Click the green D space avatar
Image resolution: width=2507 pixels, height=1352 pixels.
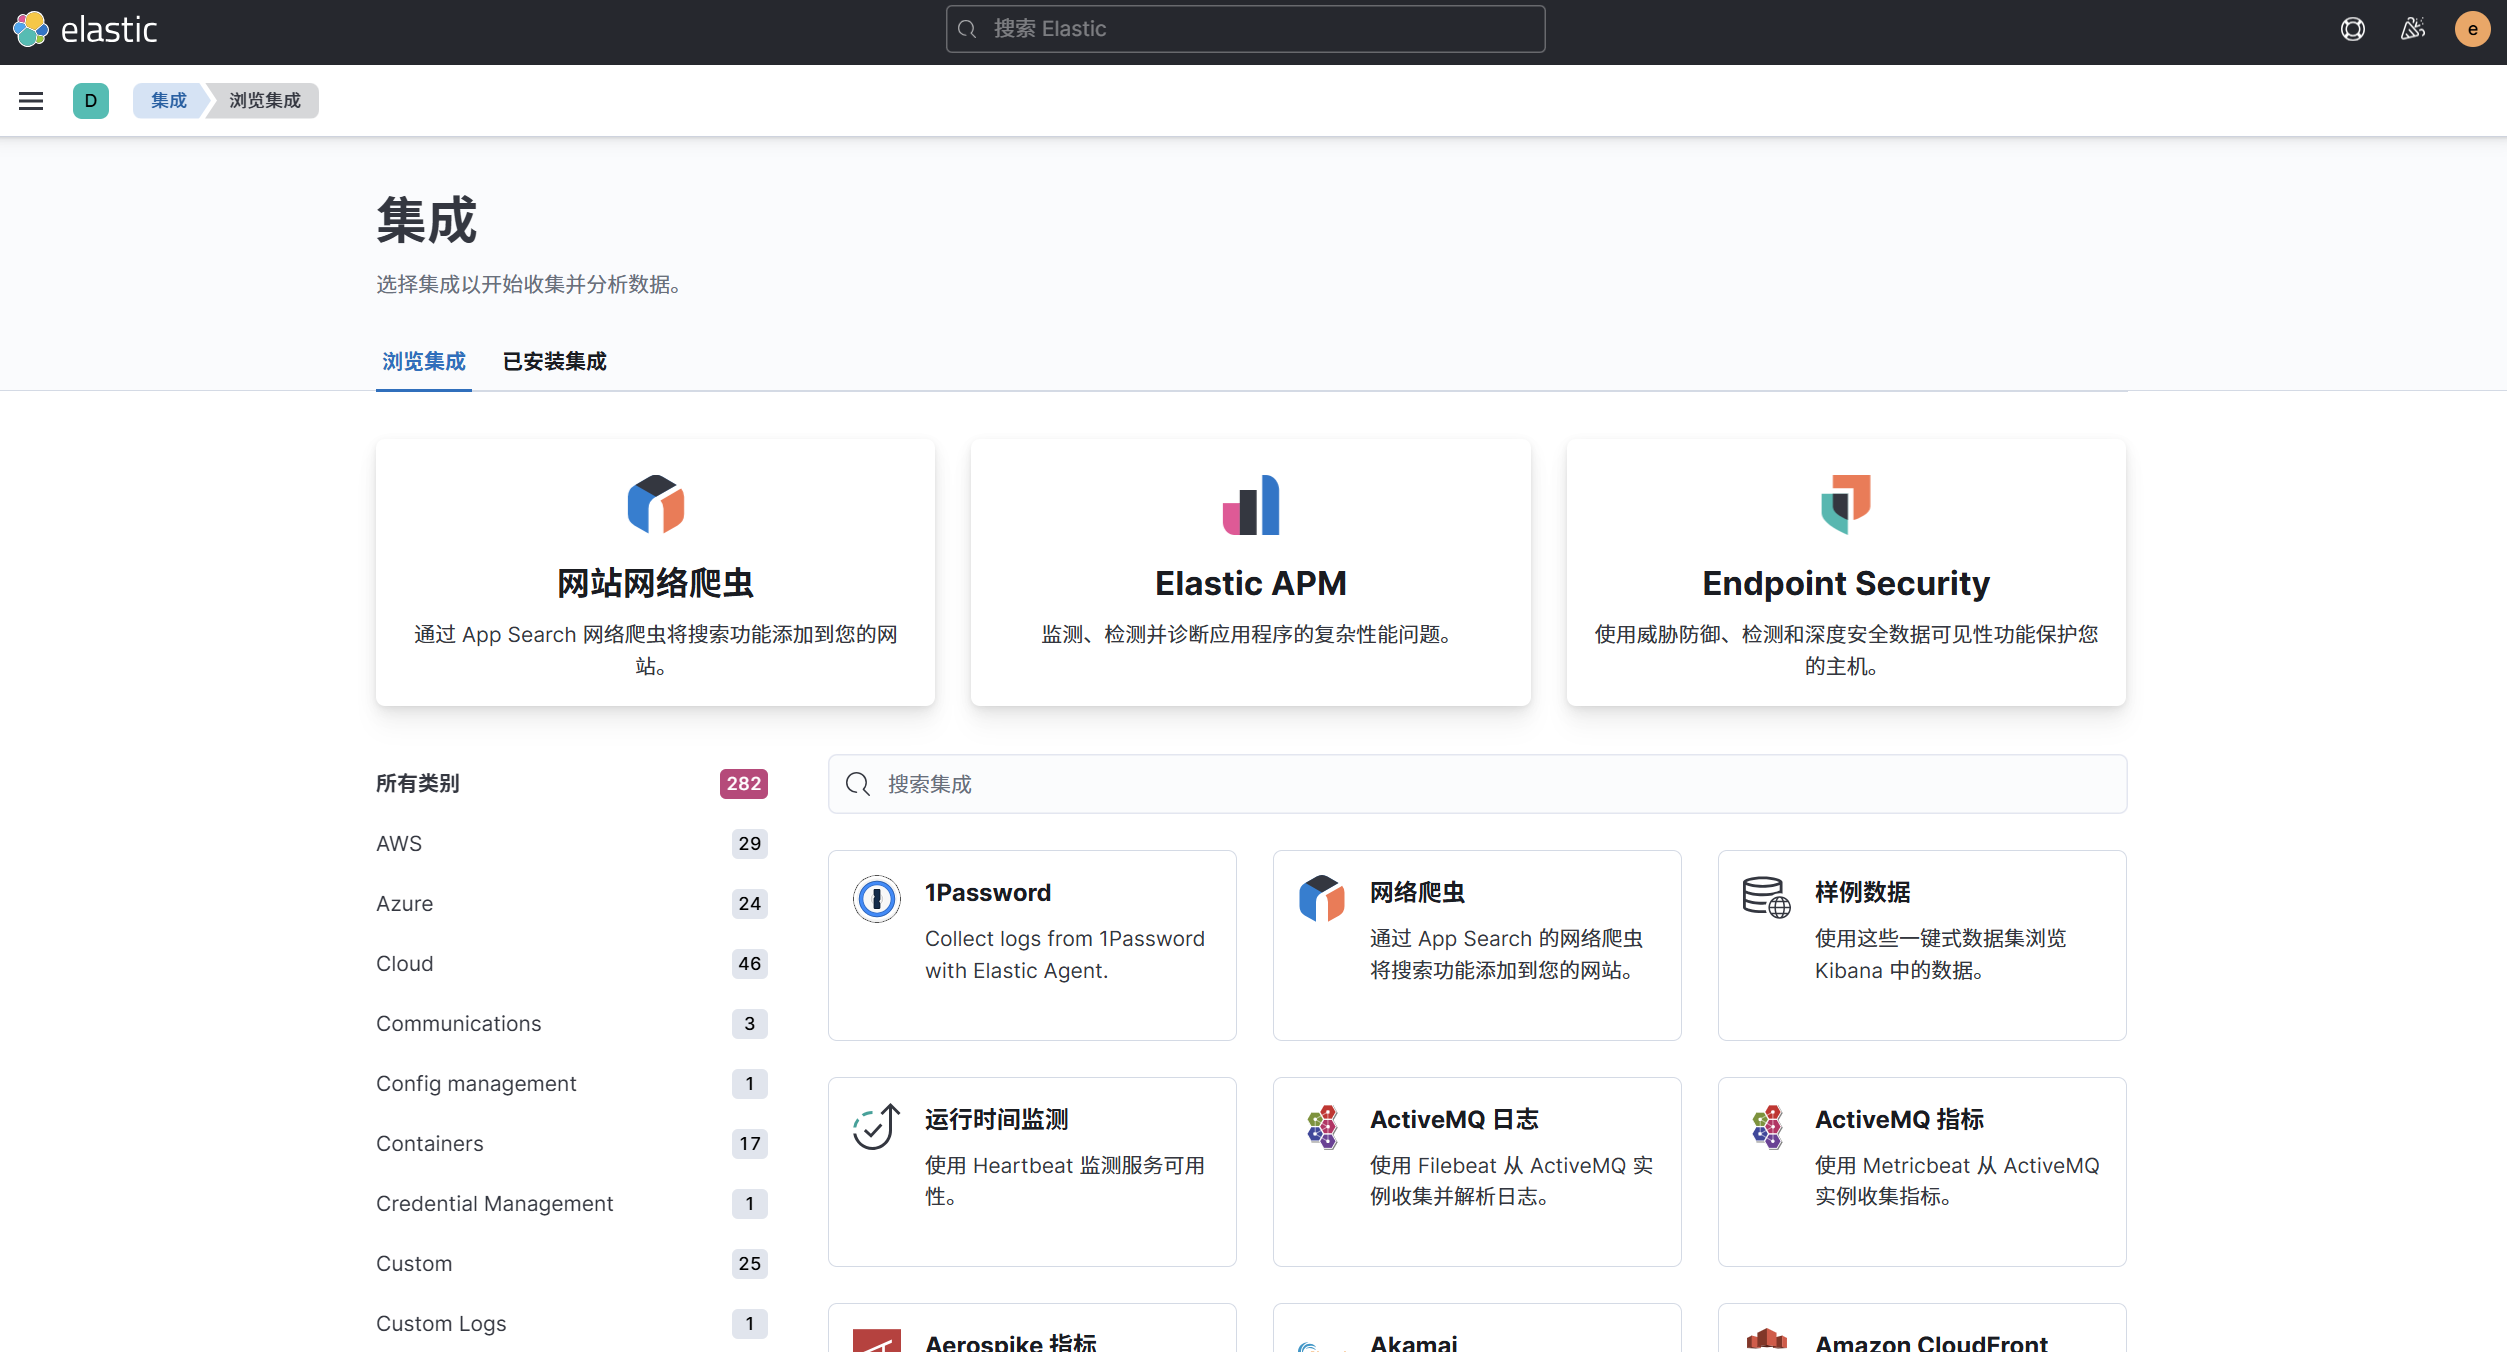(90, 101)
